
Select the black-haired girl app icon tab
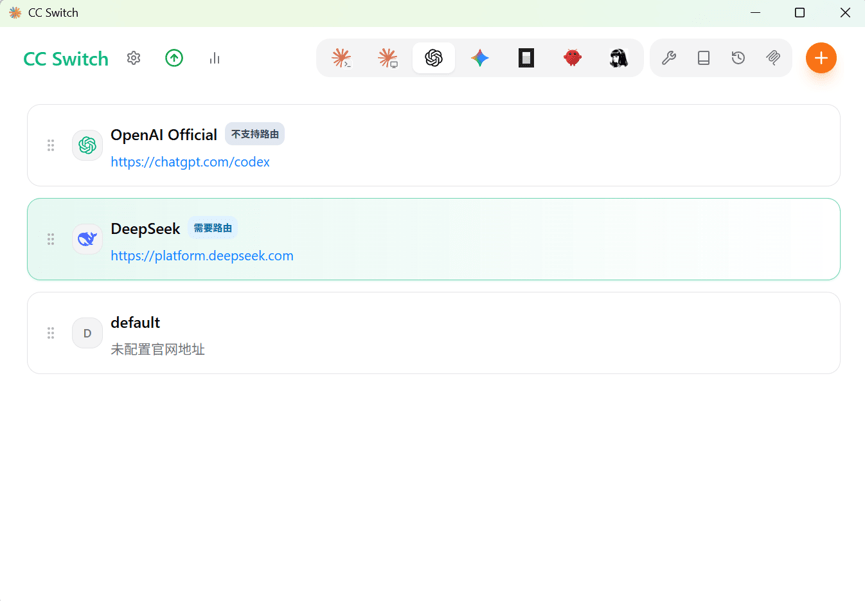coord(618,58)
